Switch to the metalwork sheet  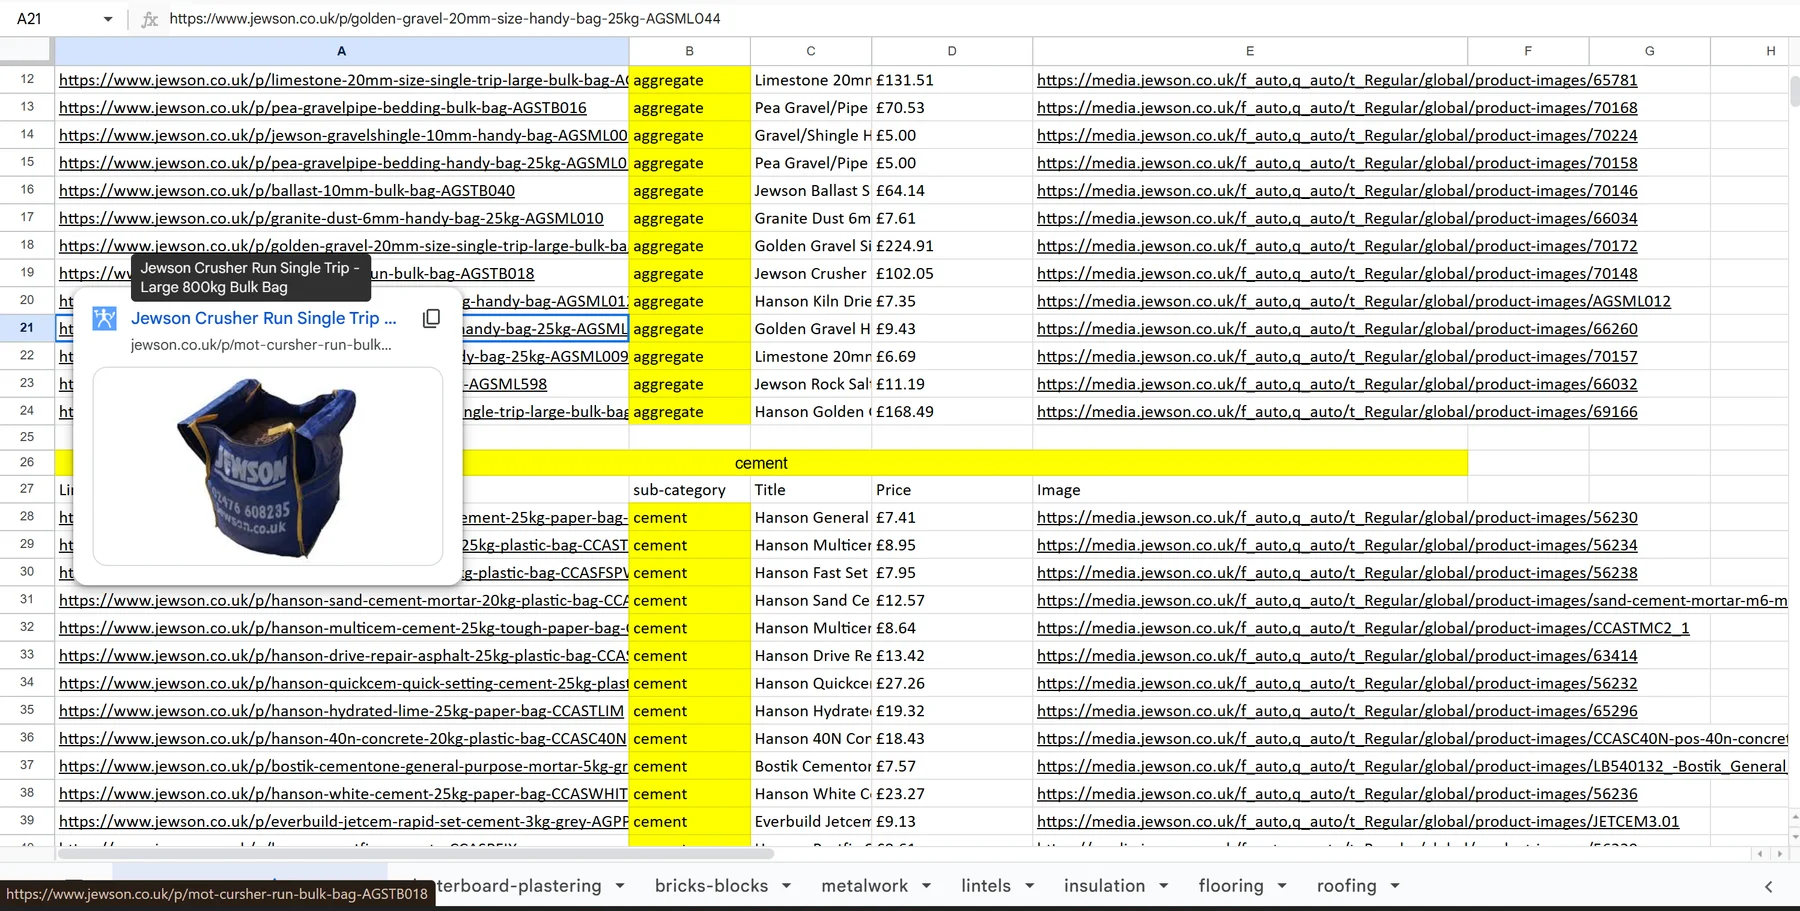click(864, 886)
